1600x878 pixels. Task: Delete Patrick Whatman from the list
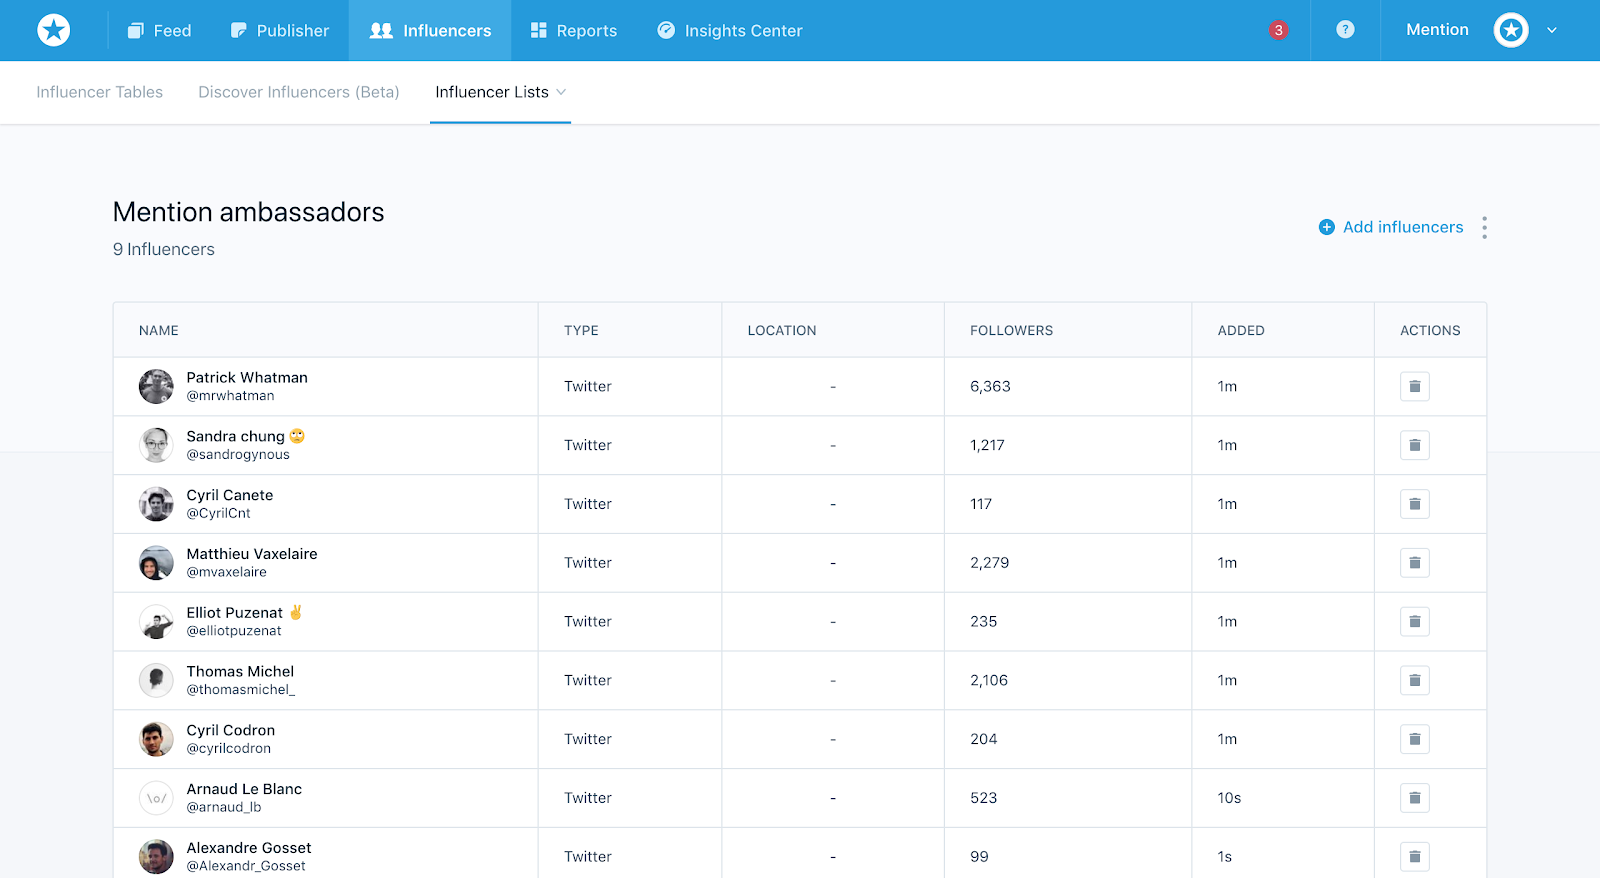click(1415, 386)
